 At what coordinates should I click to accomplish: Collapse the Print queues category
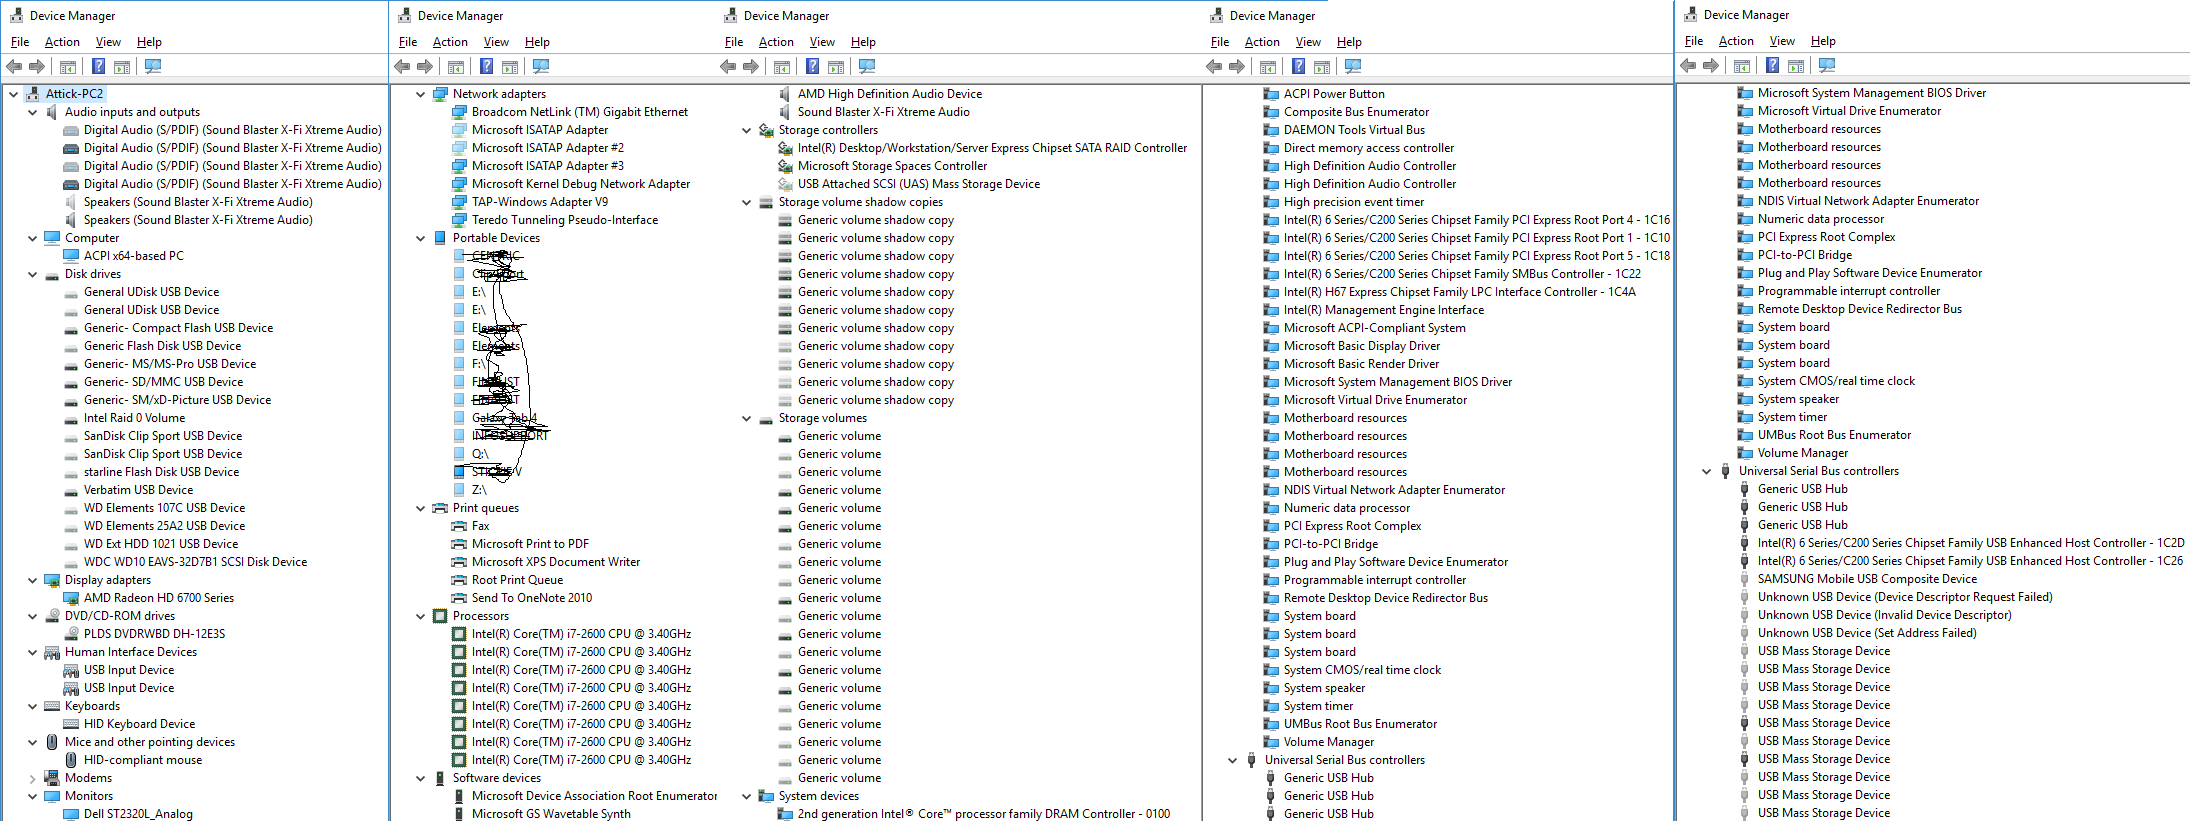tap(421, 508)
